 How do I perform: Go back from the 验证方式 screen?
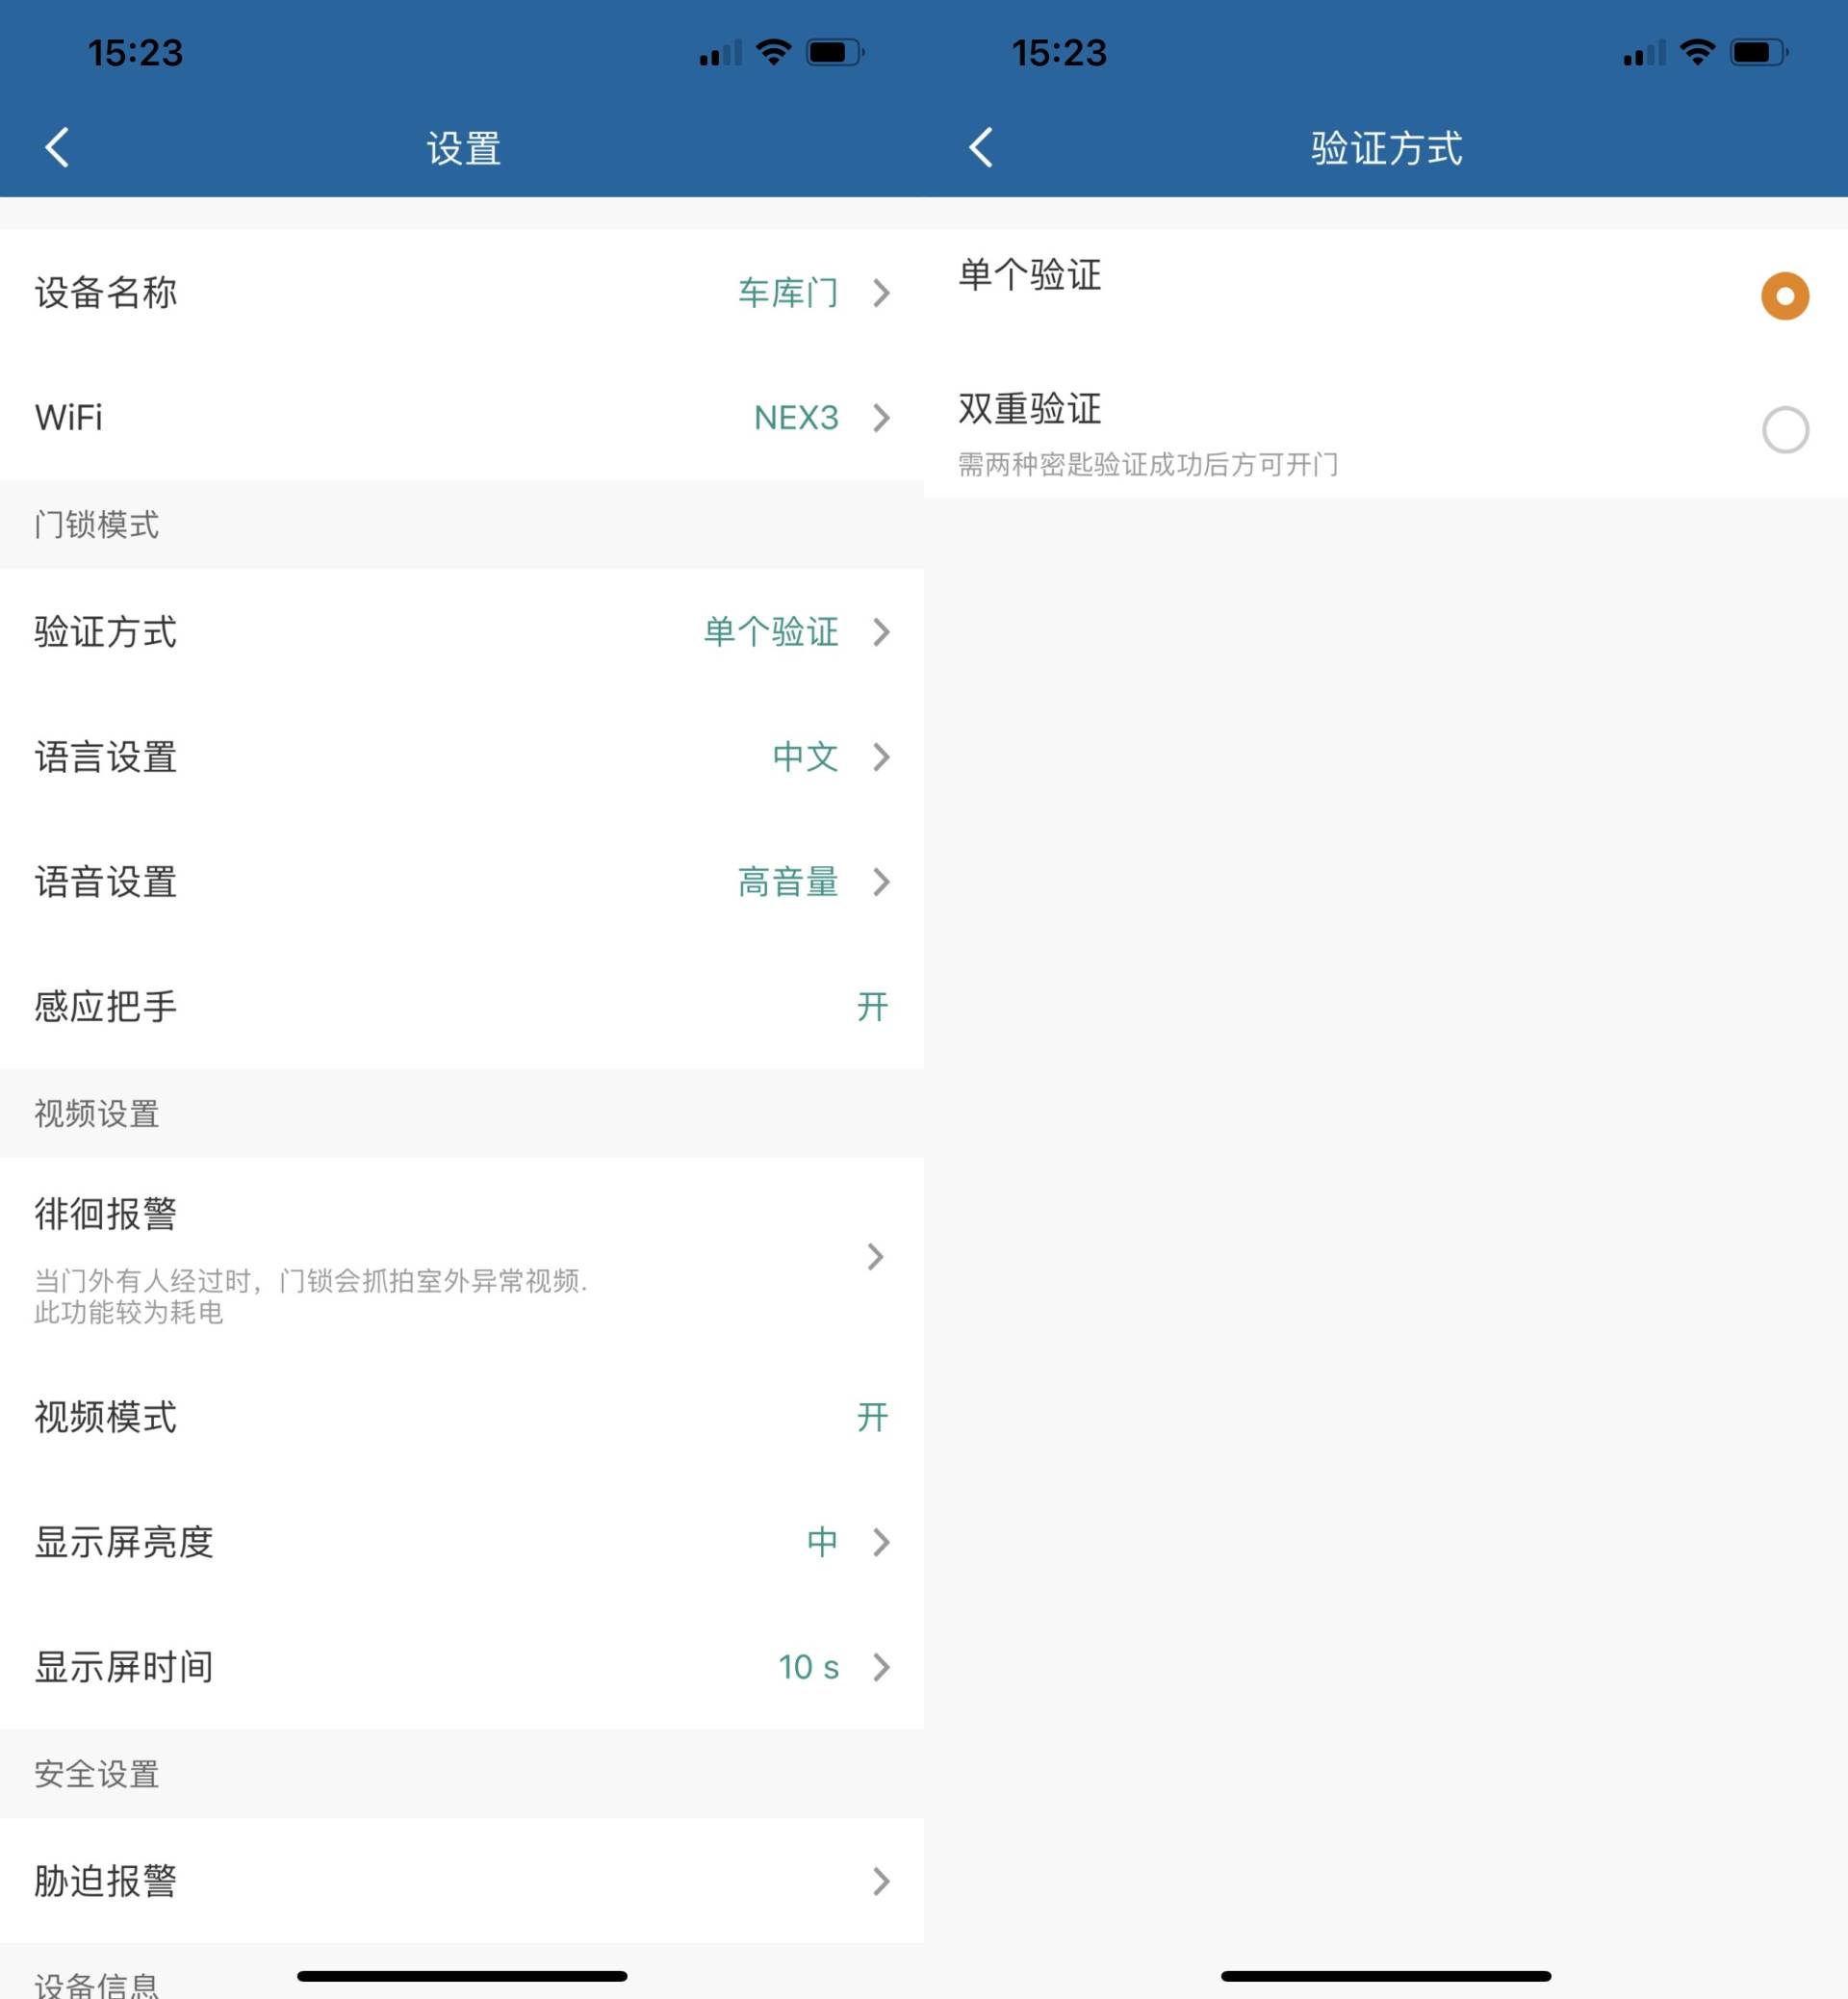click(x=981, y=147)
